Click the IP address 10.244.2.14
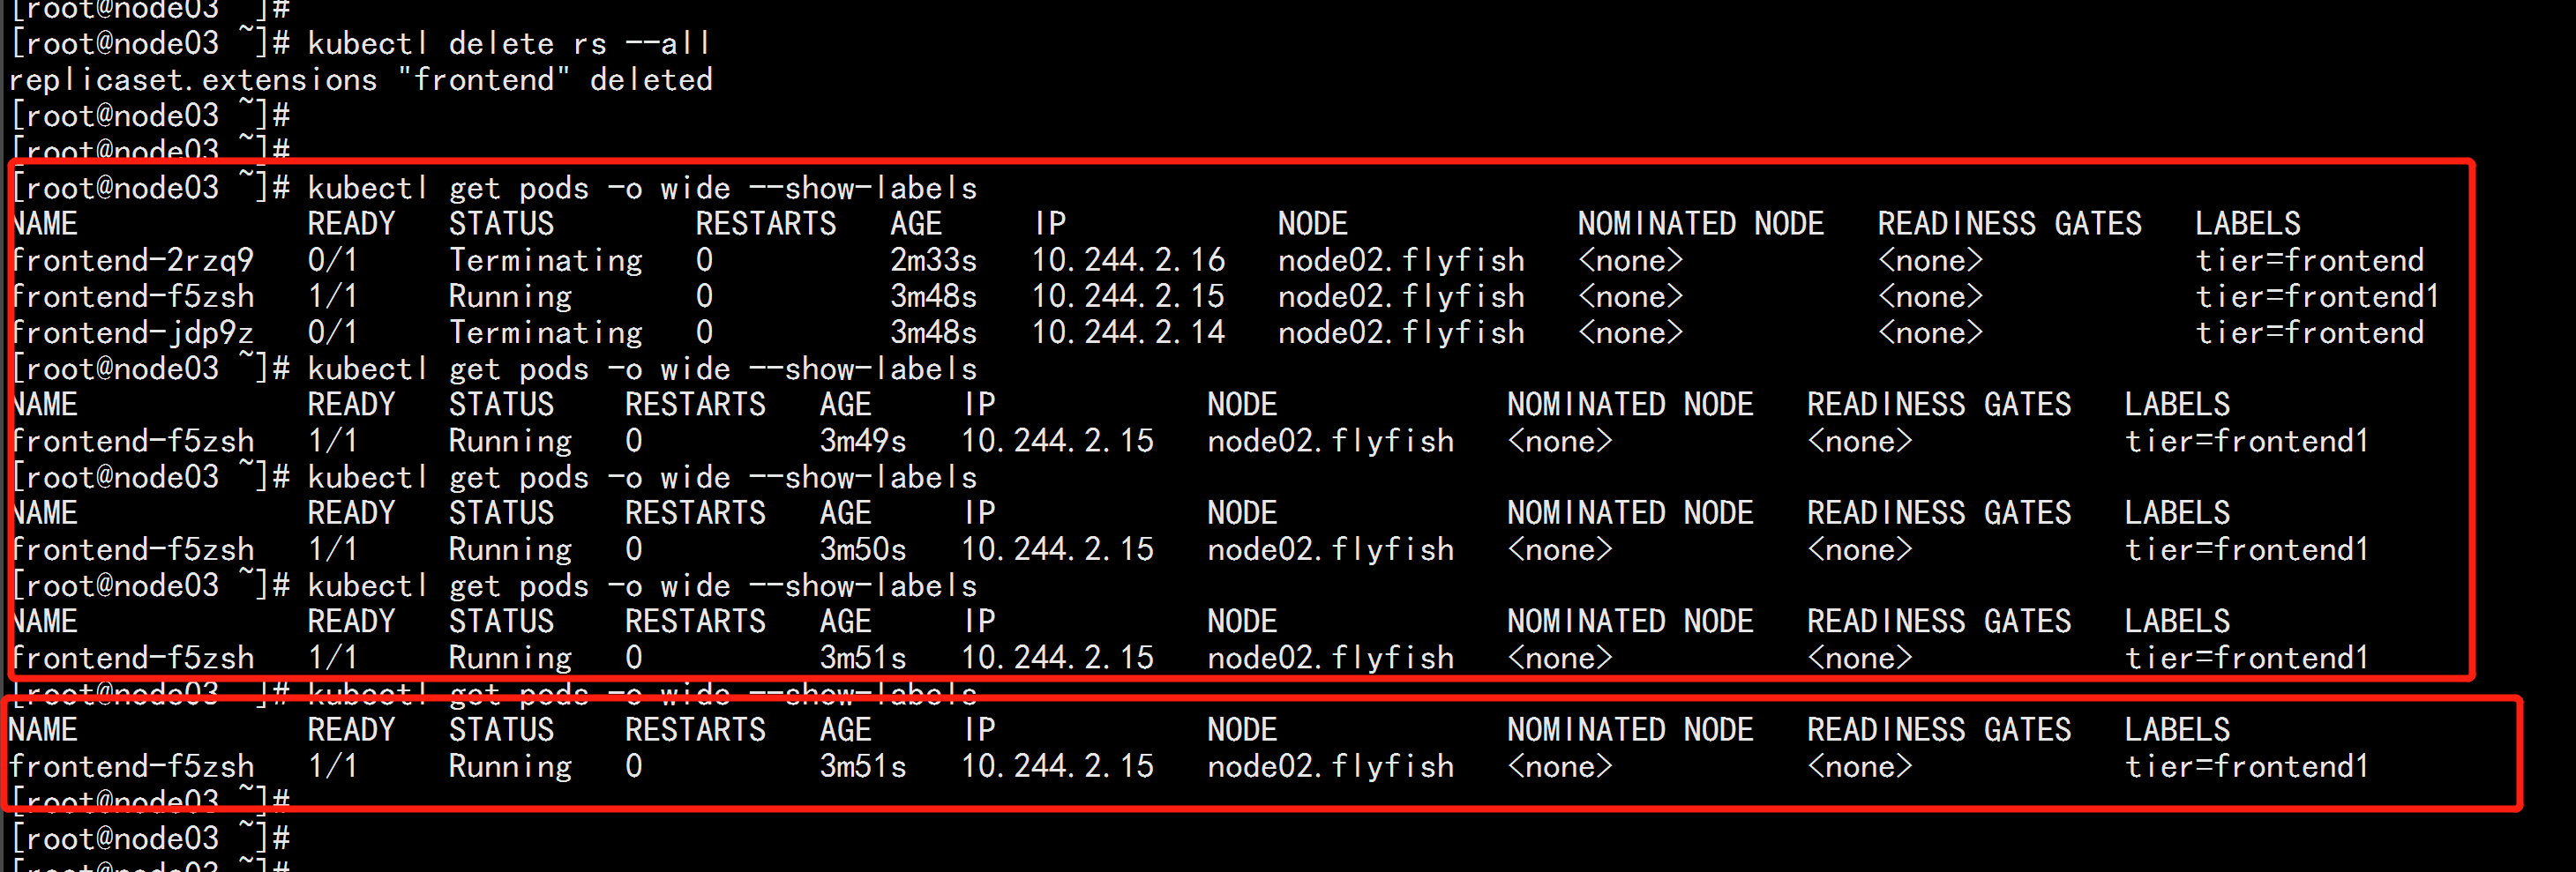Image resolution: width=2576 pixels, height=872 pixels. click(1128, 333)
